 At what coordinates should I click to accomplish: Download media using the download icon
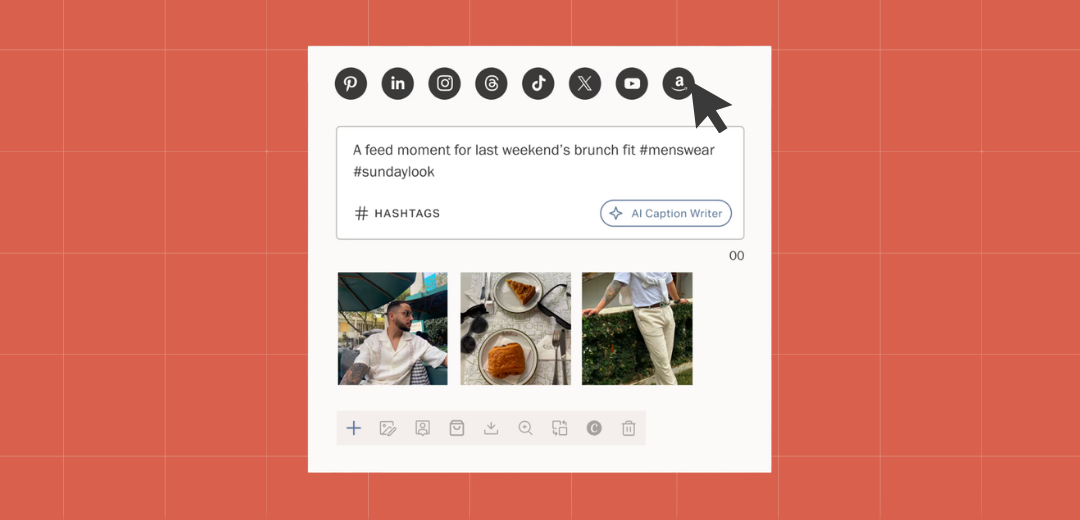pos(491,428)
